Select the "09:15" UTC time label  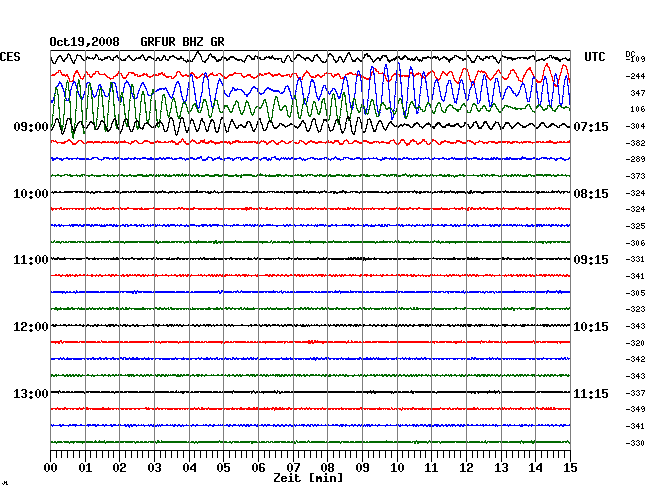pyautogui.click(x=591, y=260)
